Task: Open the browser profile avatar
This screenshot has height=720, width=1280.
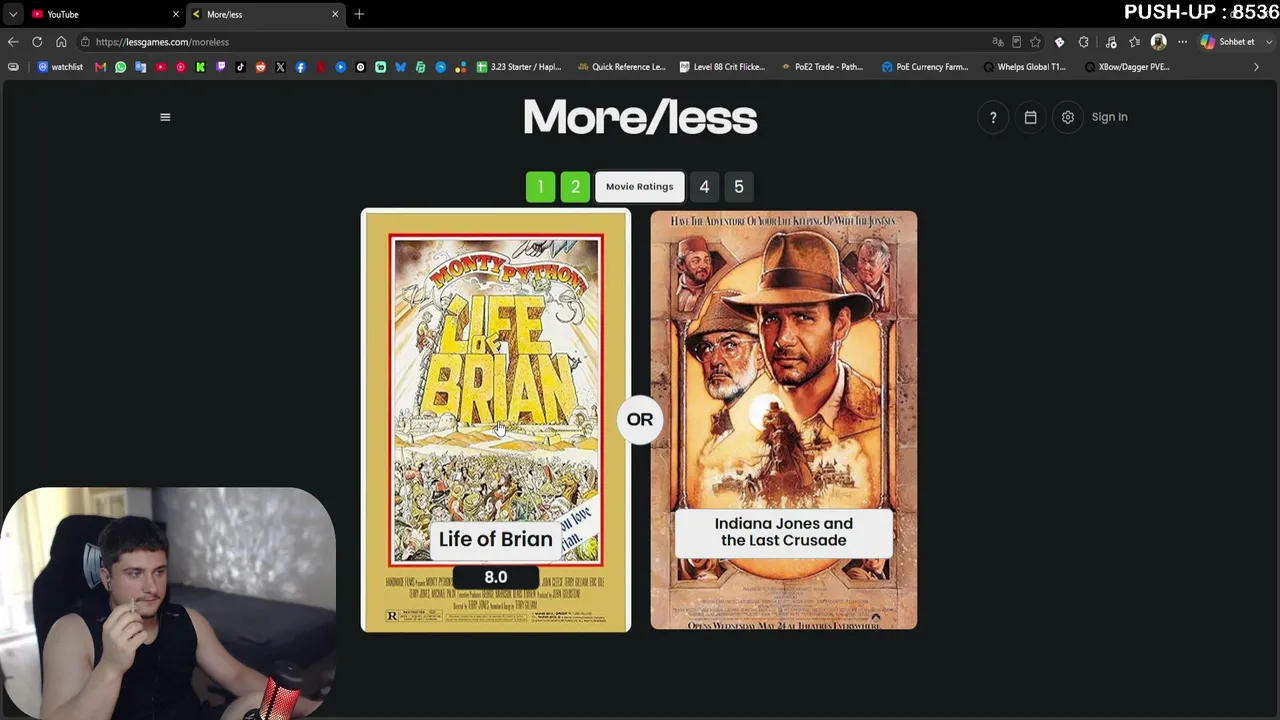Action: (x=1158, y=42)
